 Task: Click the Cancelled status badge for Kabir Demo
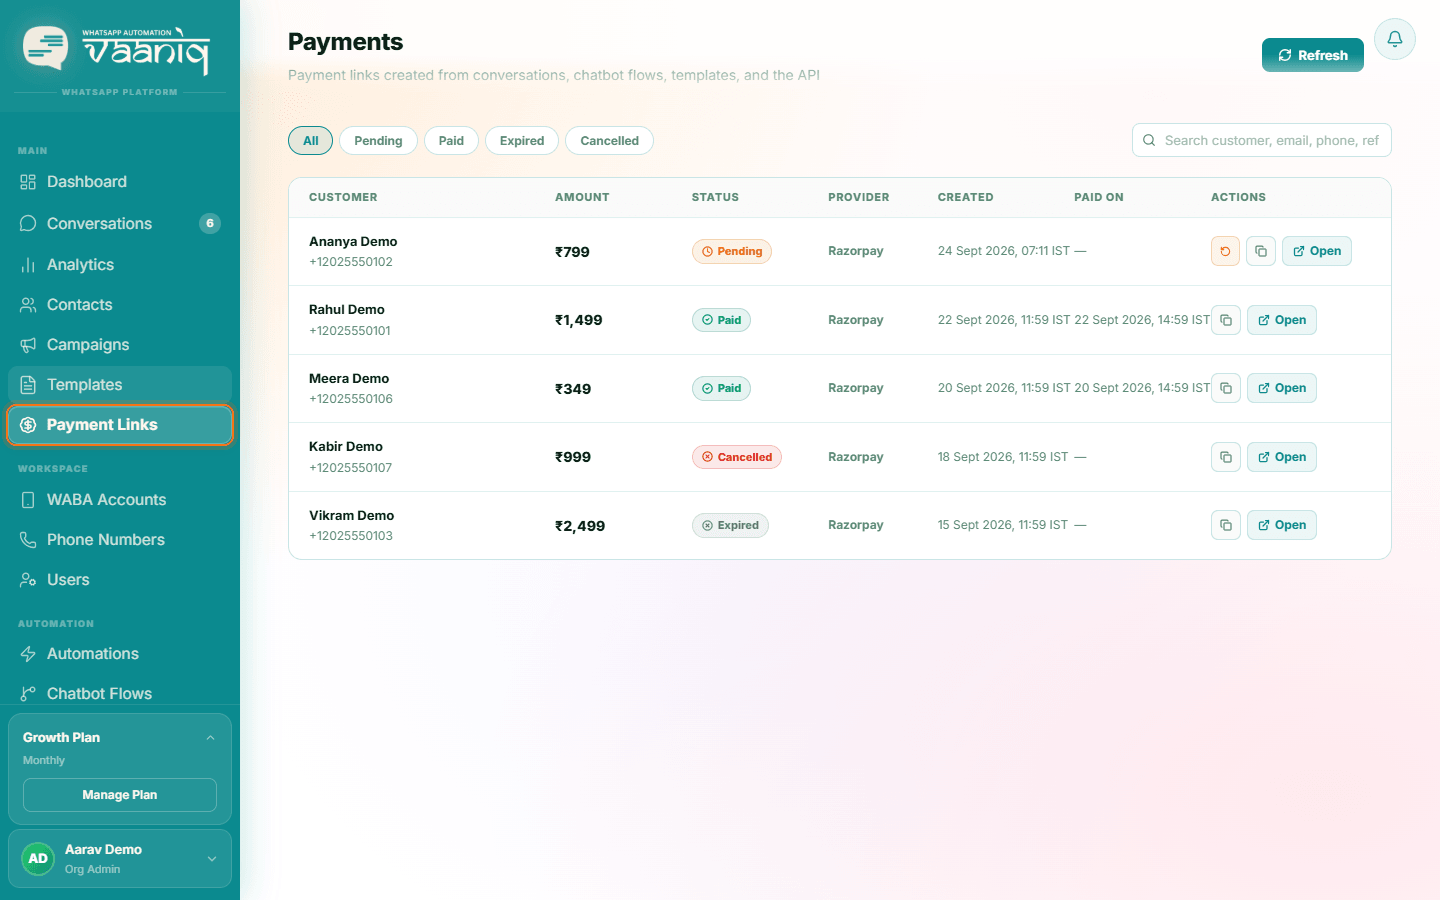pyautogui.click(x=737, y=457)
